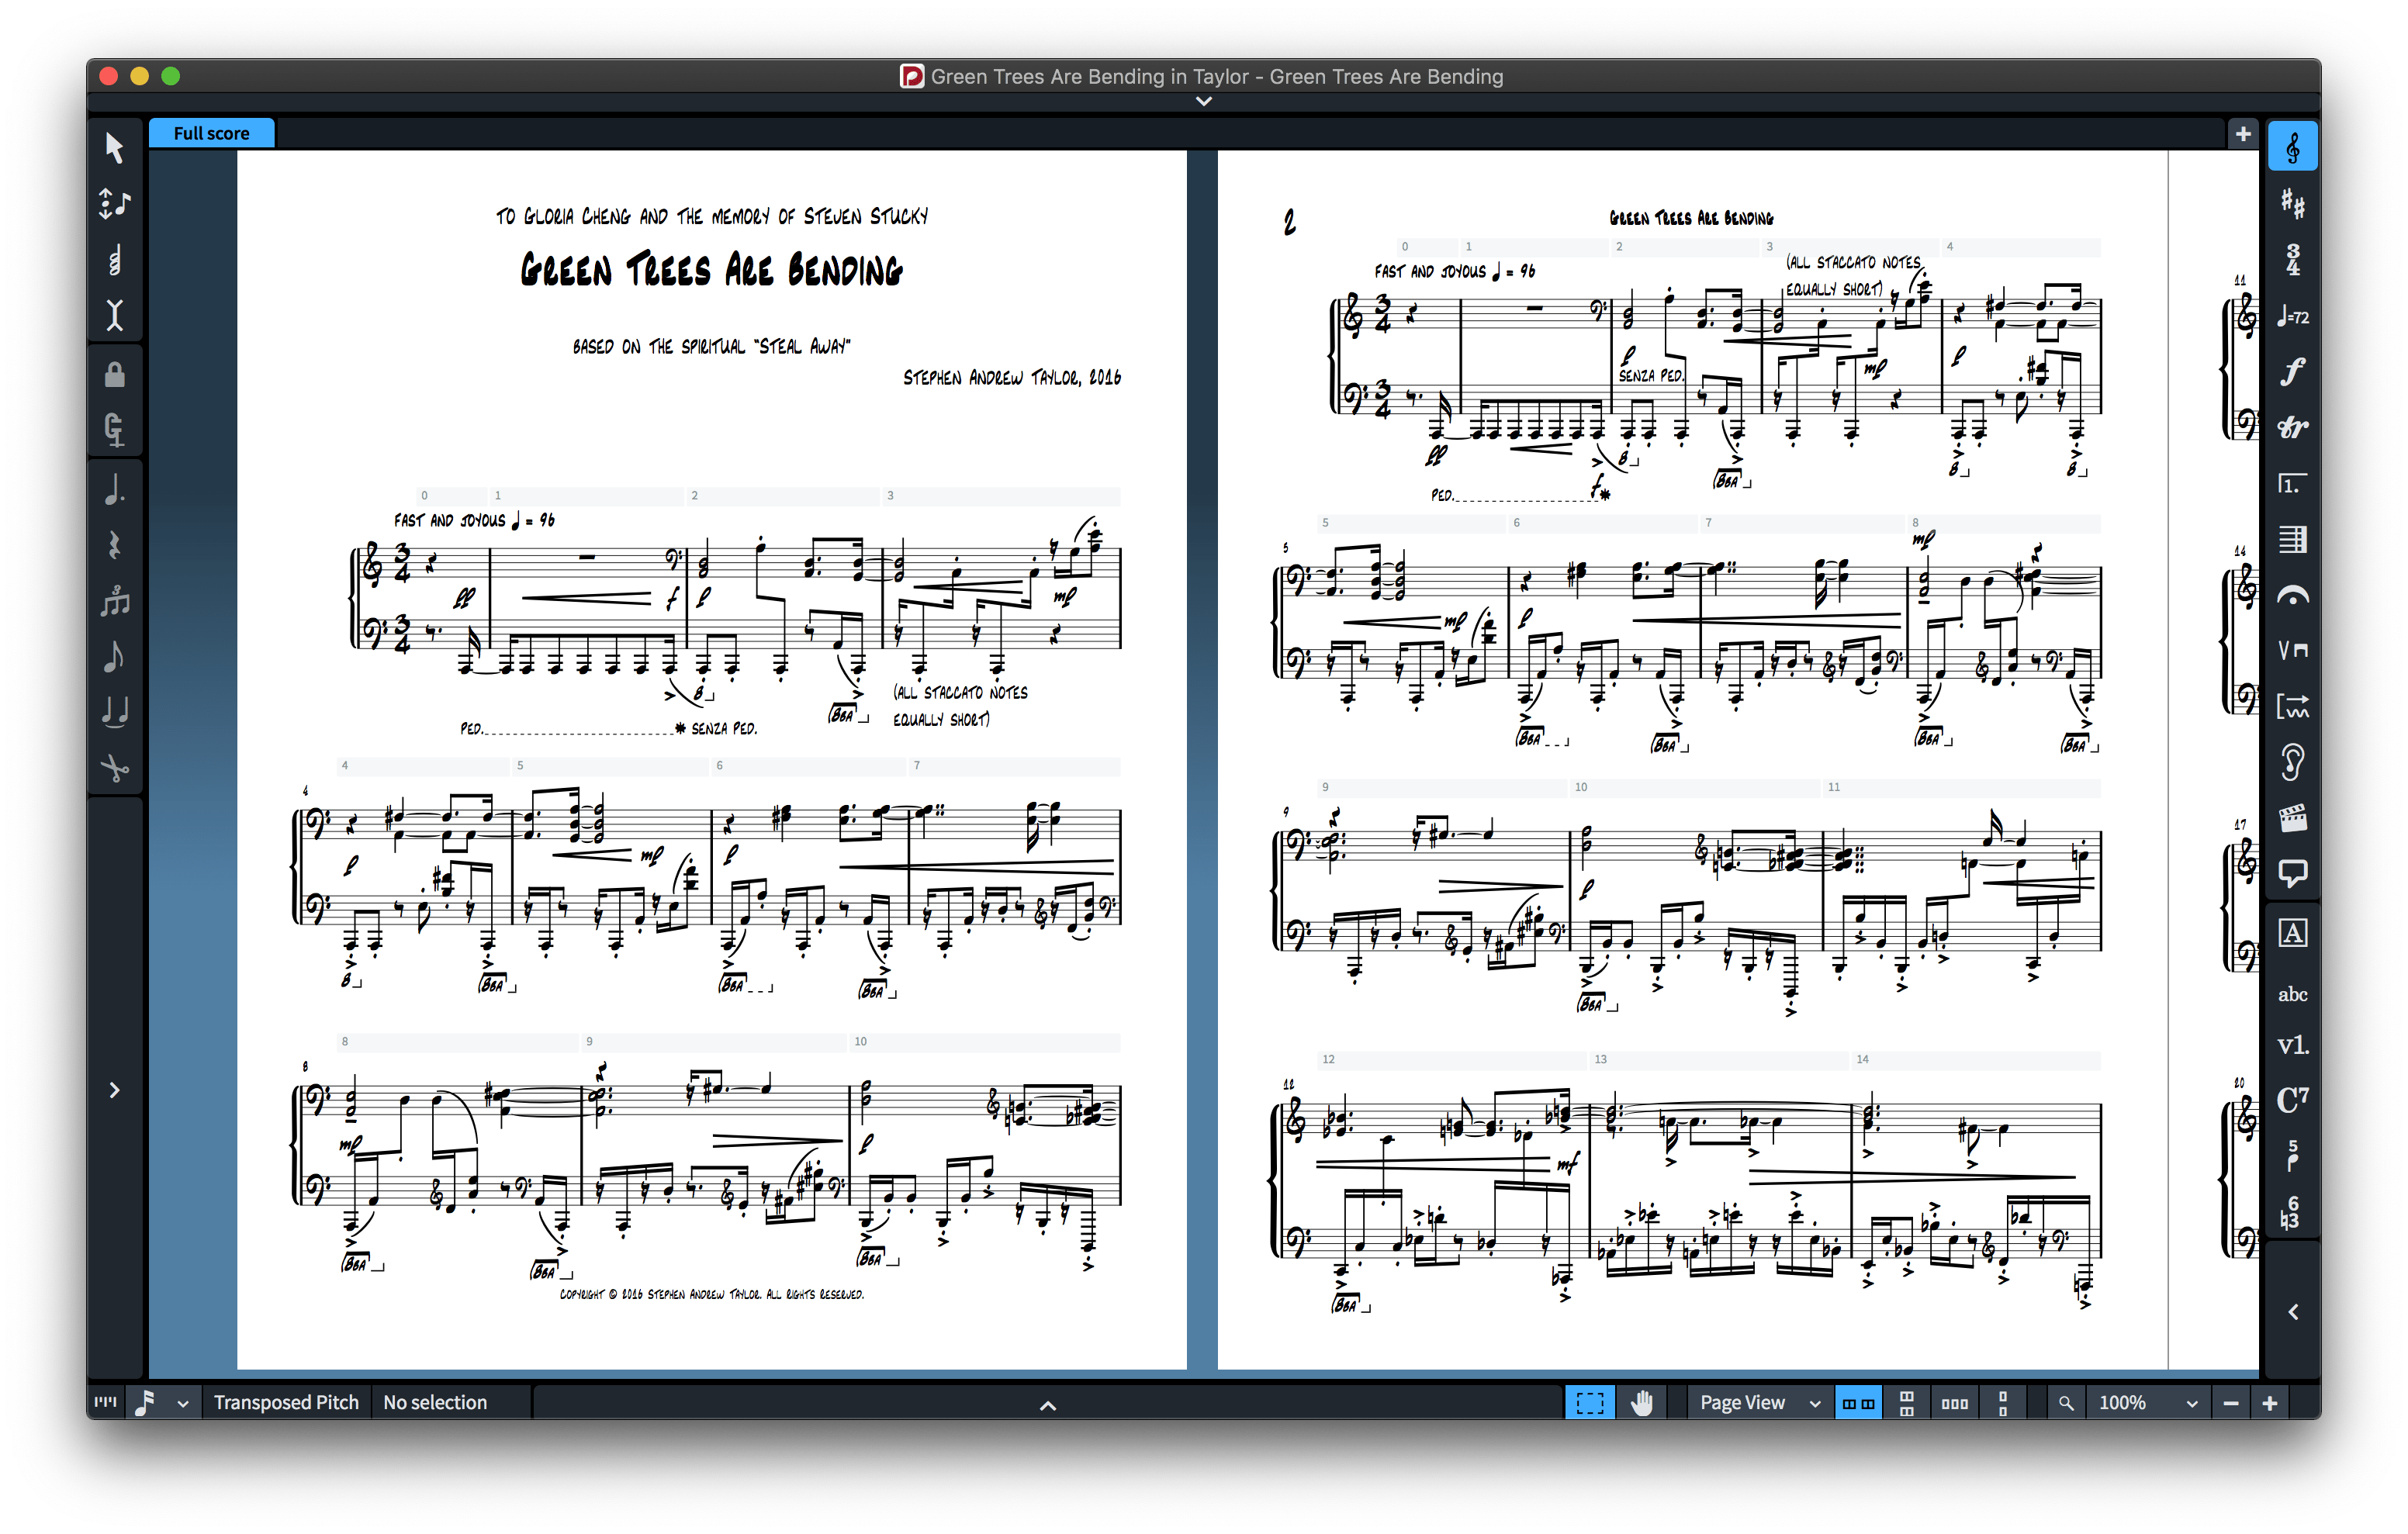The height and width of the screenshot is (1534, 2408).
Task: Click the magnifier Zoom tool
Action: pos(2065,1402)
